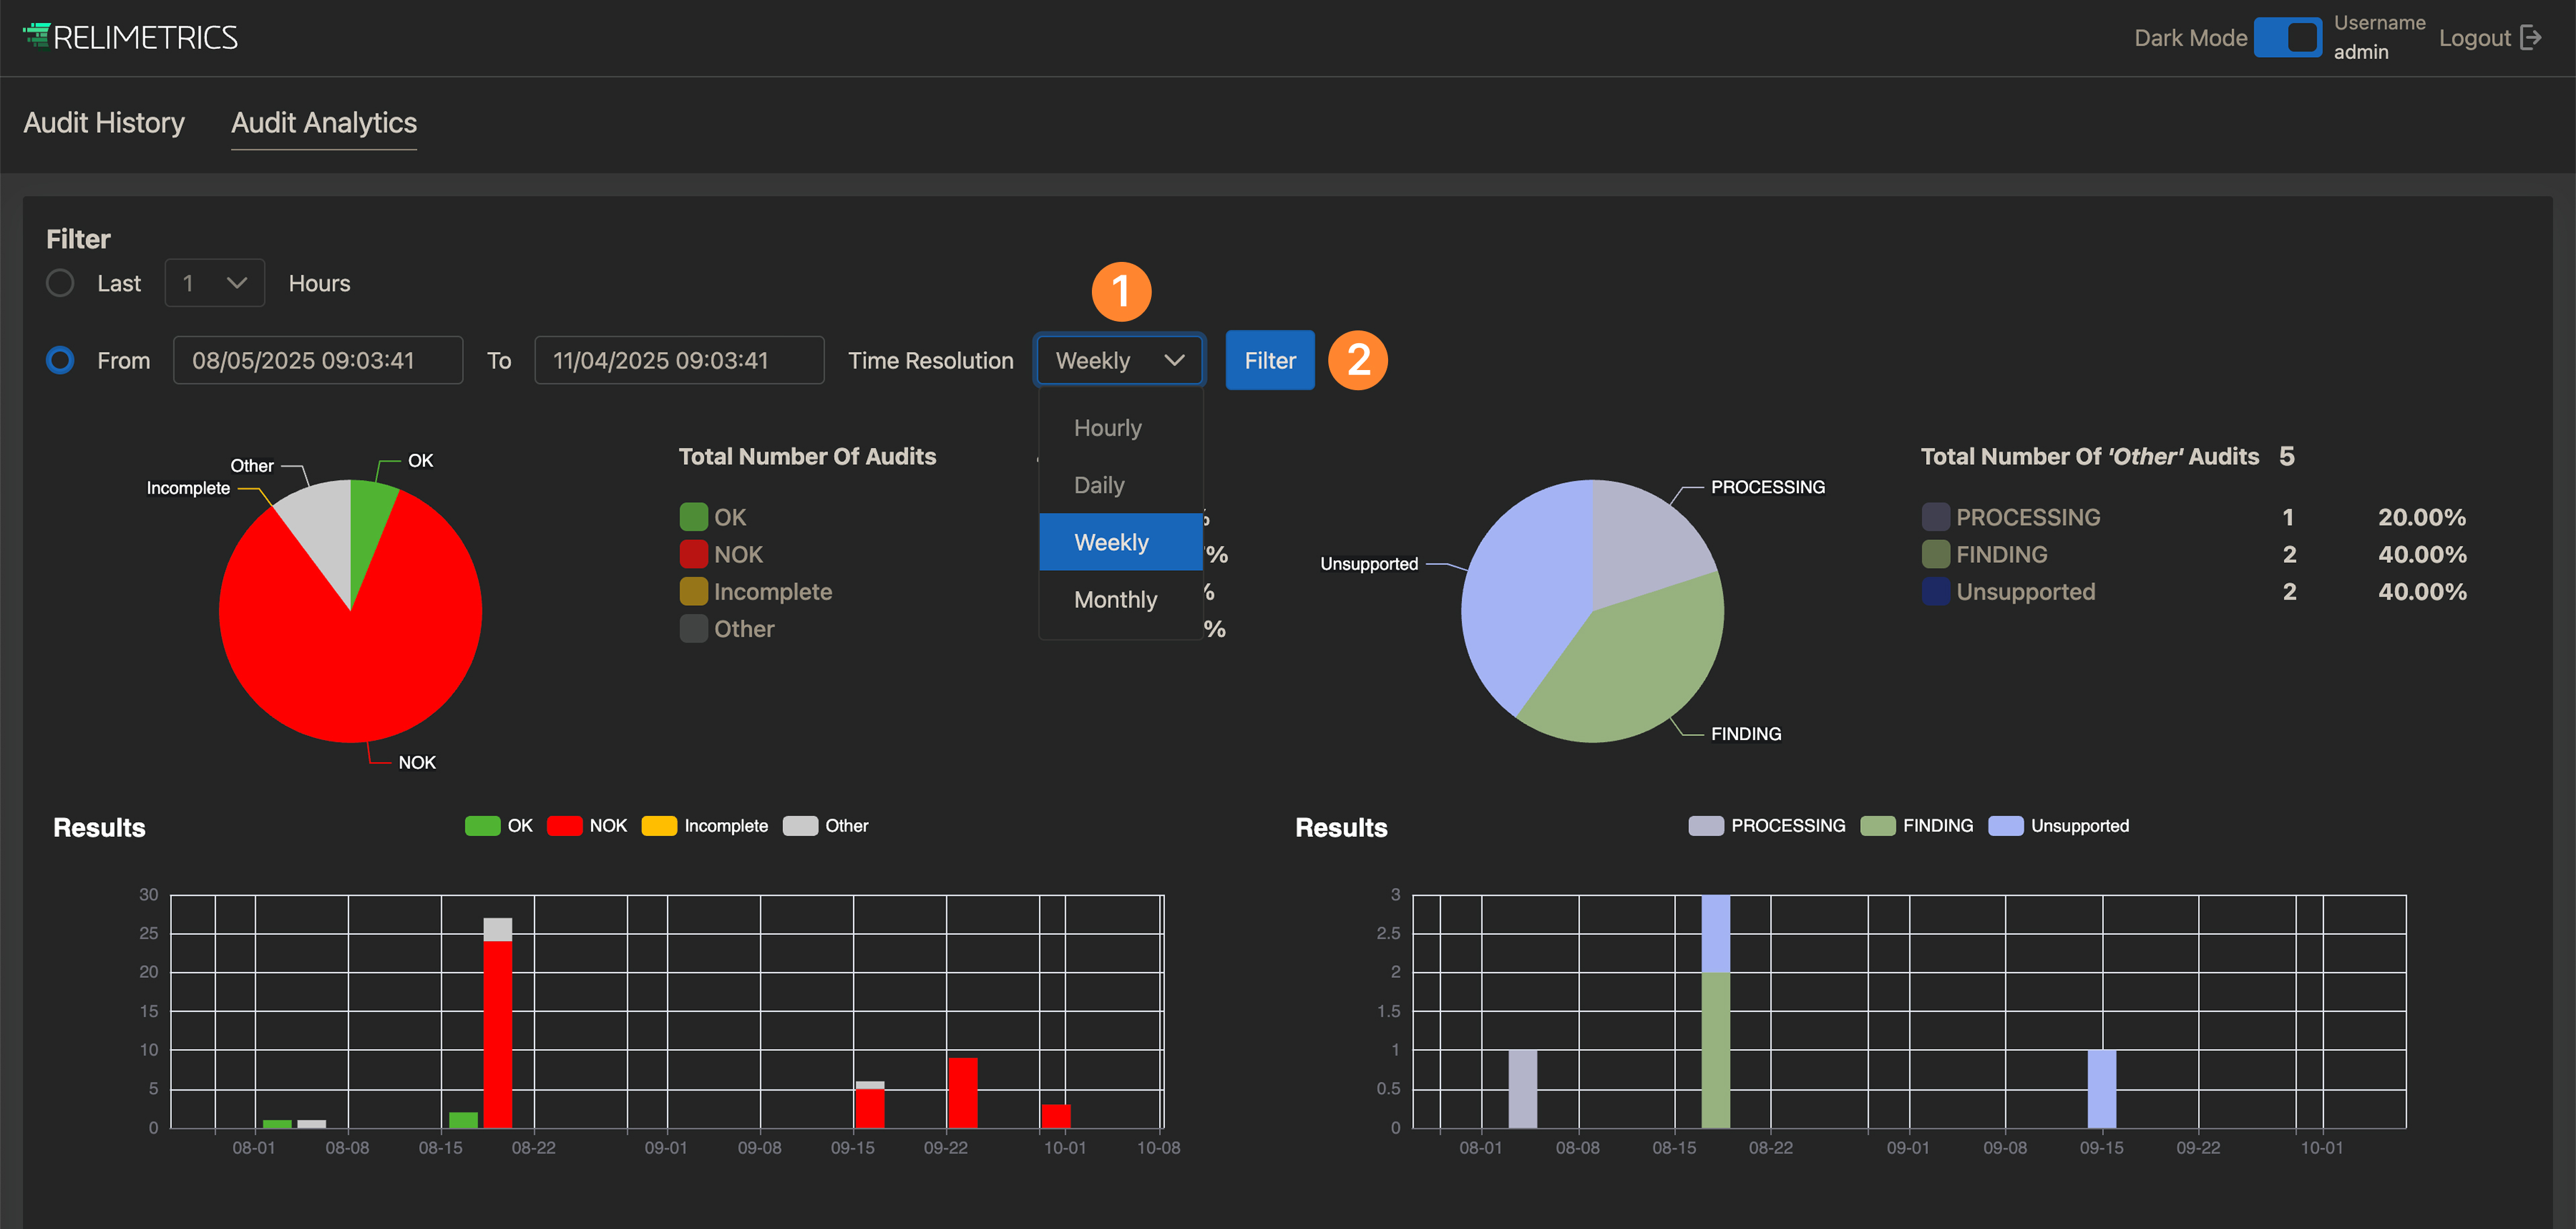This screenshot has width=2576, height=1229.
Task: Choose Monthly from Time Resolution list
Action: (x=1116, y=600)
